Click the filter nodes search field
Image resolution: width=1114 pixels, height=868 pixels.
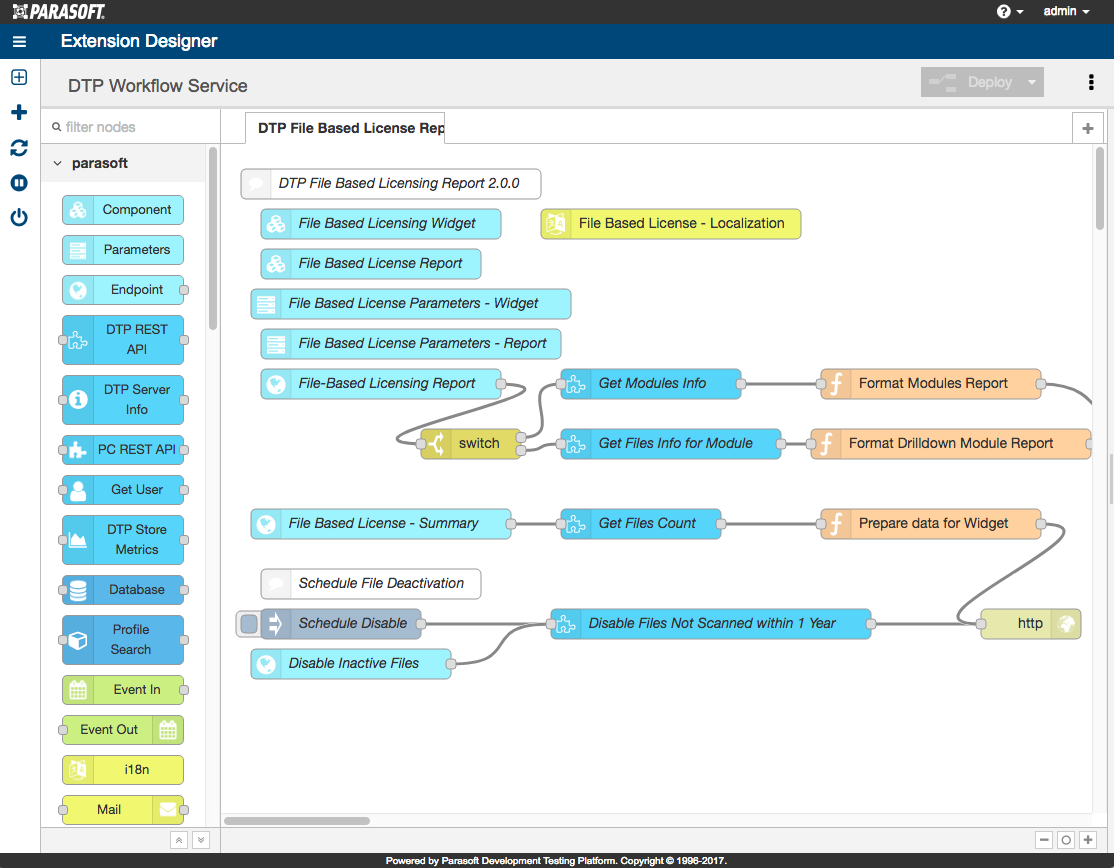point(131,127)
